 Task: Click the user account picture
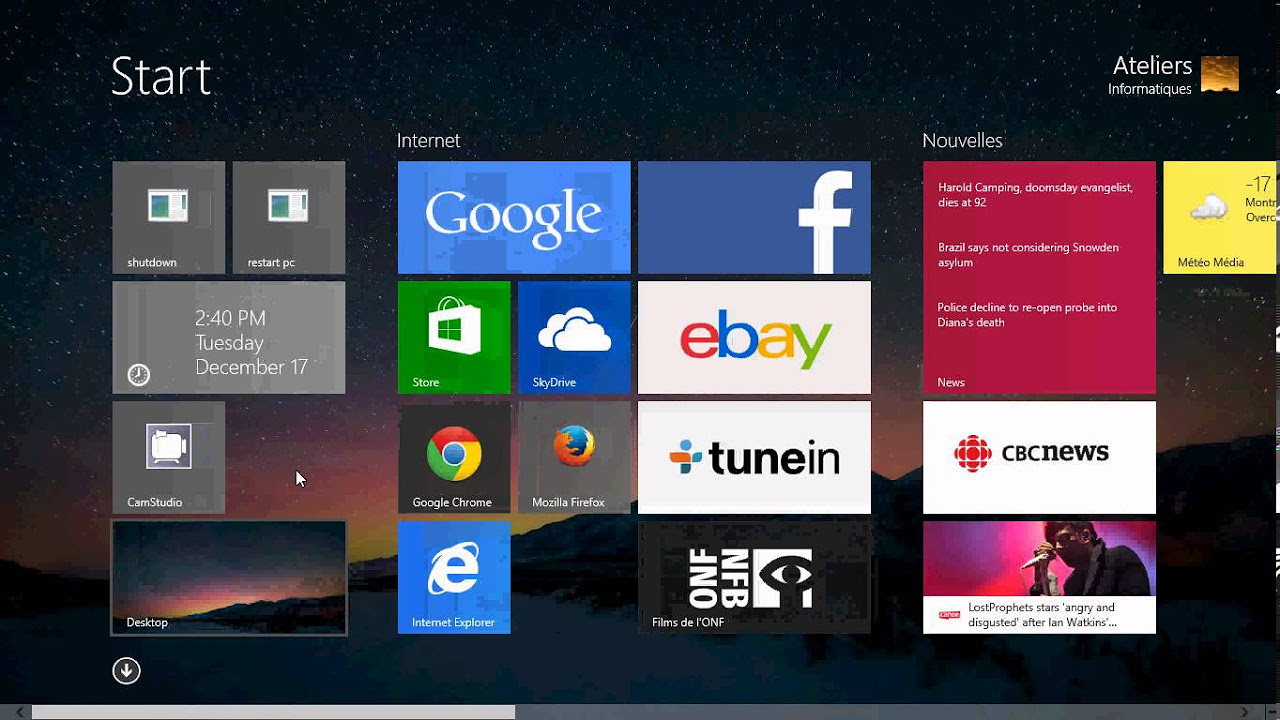1220,74
